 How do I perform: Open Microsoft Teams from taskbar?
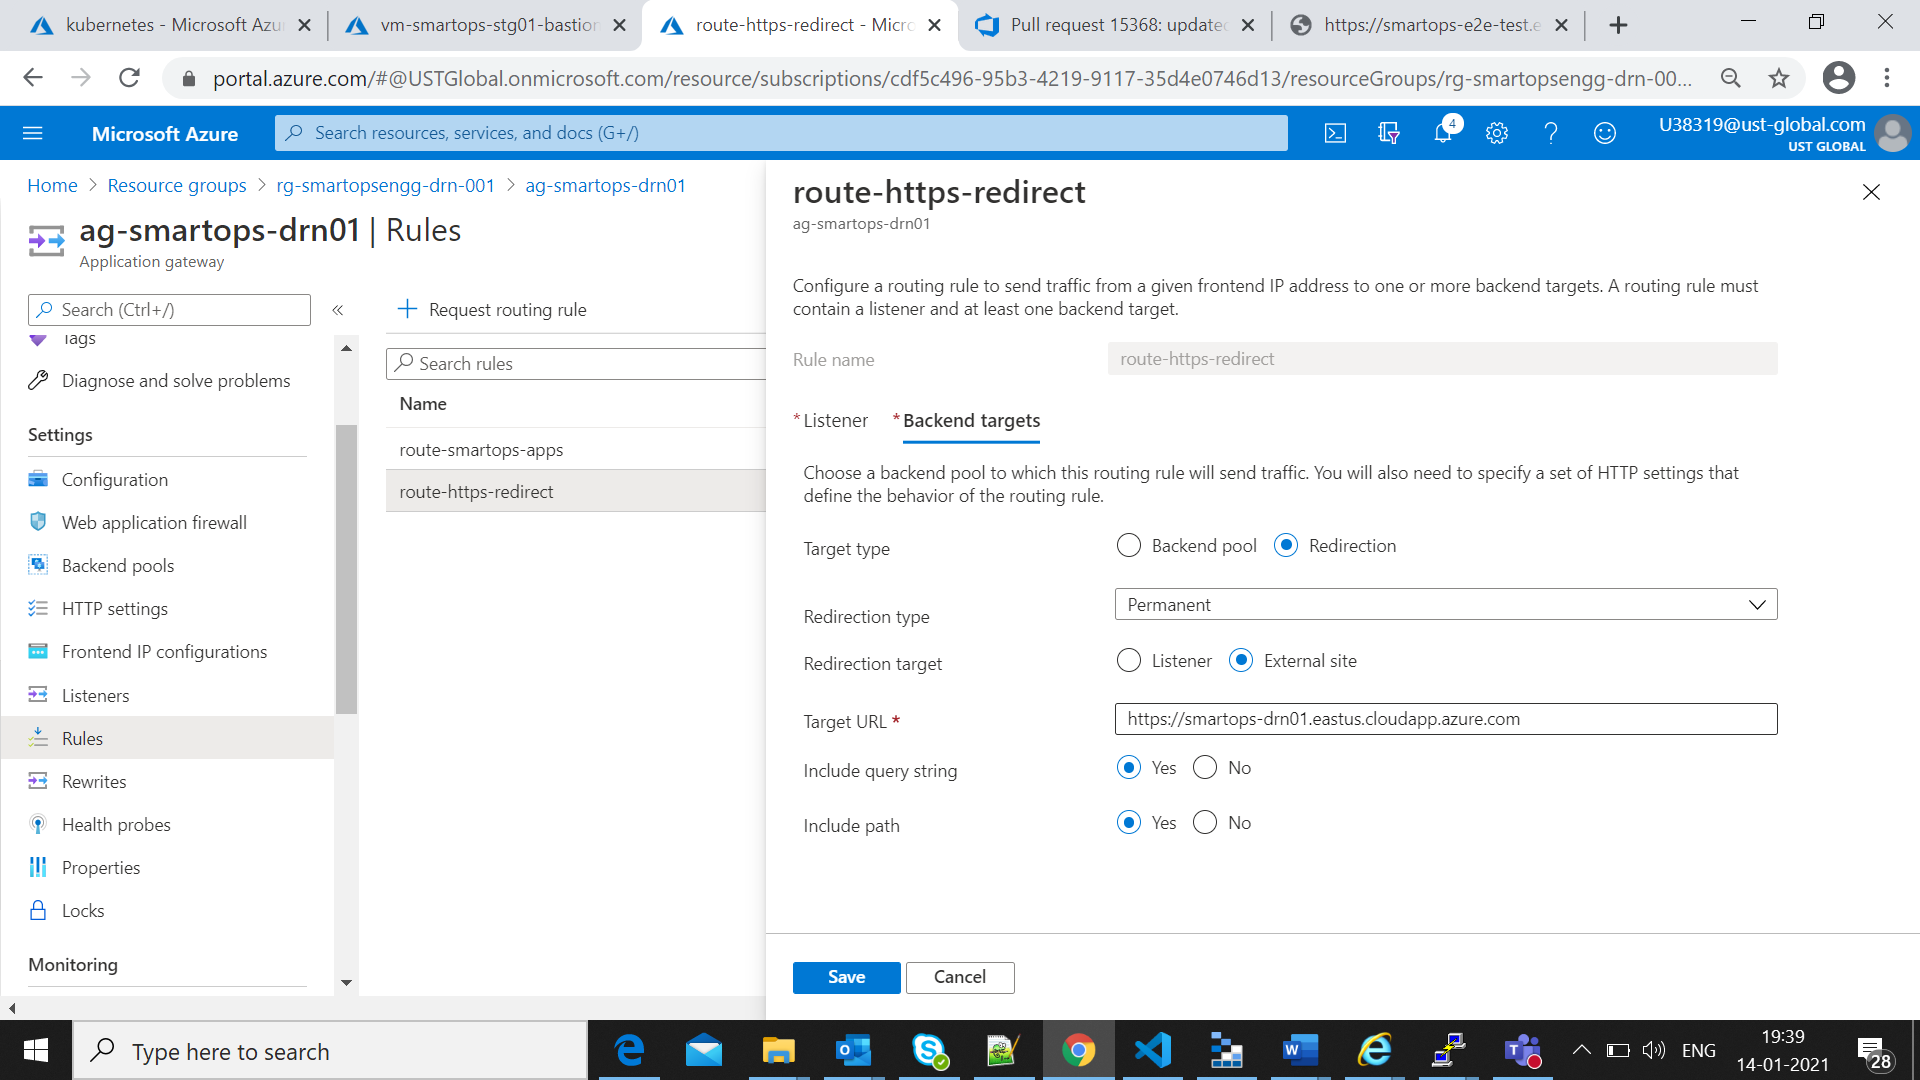[x=1522, y=1050]
